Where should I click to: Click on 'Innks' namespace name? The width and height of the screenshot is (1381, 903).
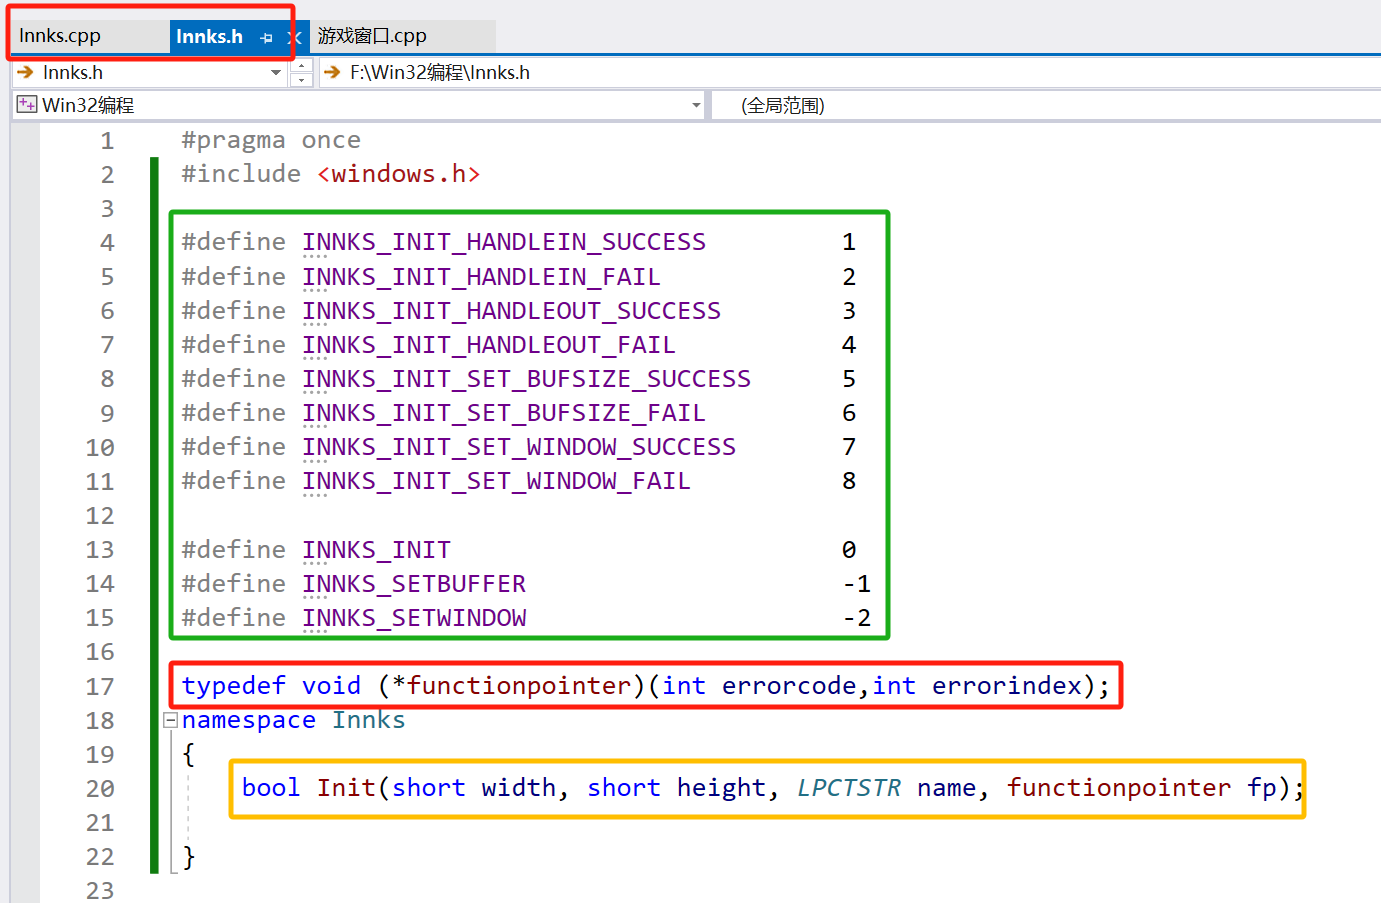pyautogui.click(x=369, y=720)
